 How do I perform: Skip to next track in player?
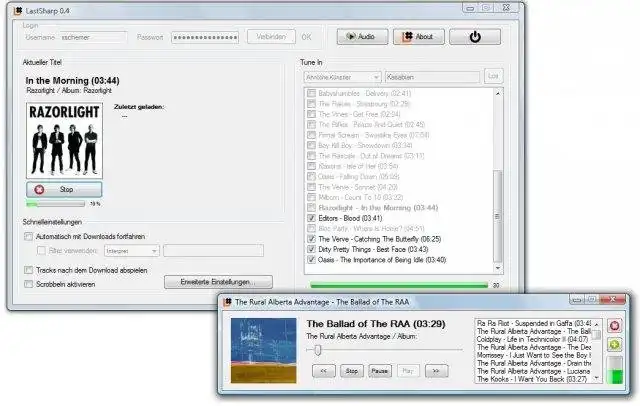[436, 371]
